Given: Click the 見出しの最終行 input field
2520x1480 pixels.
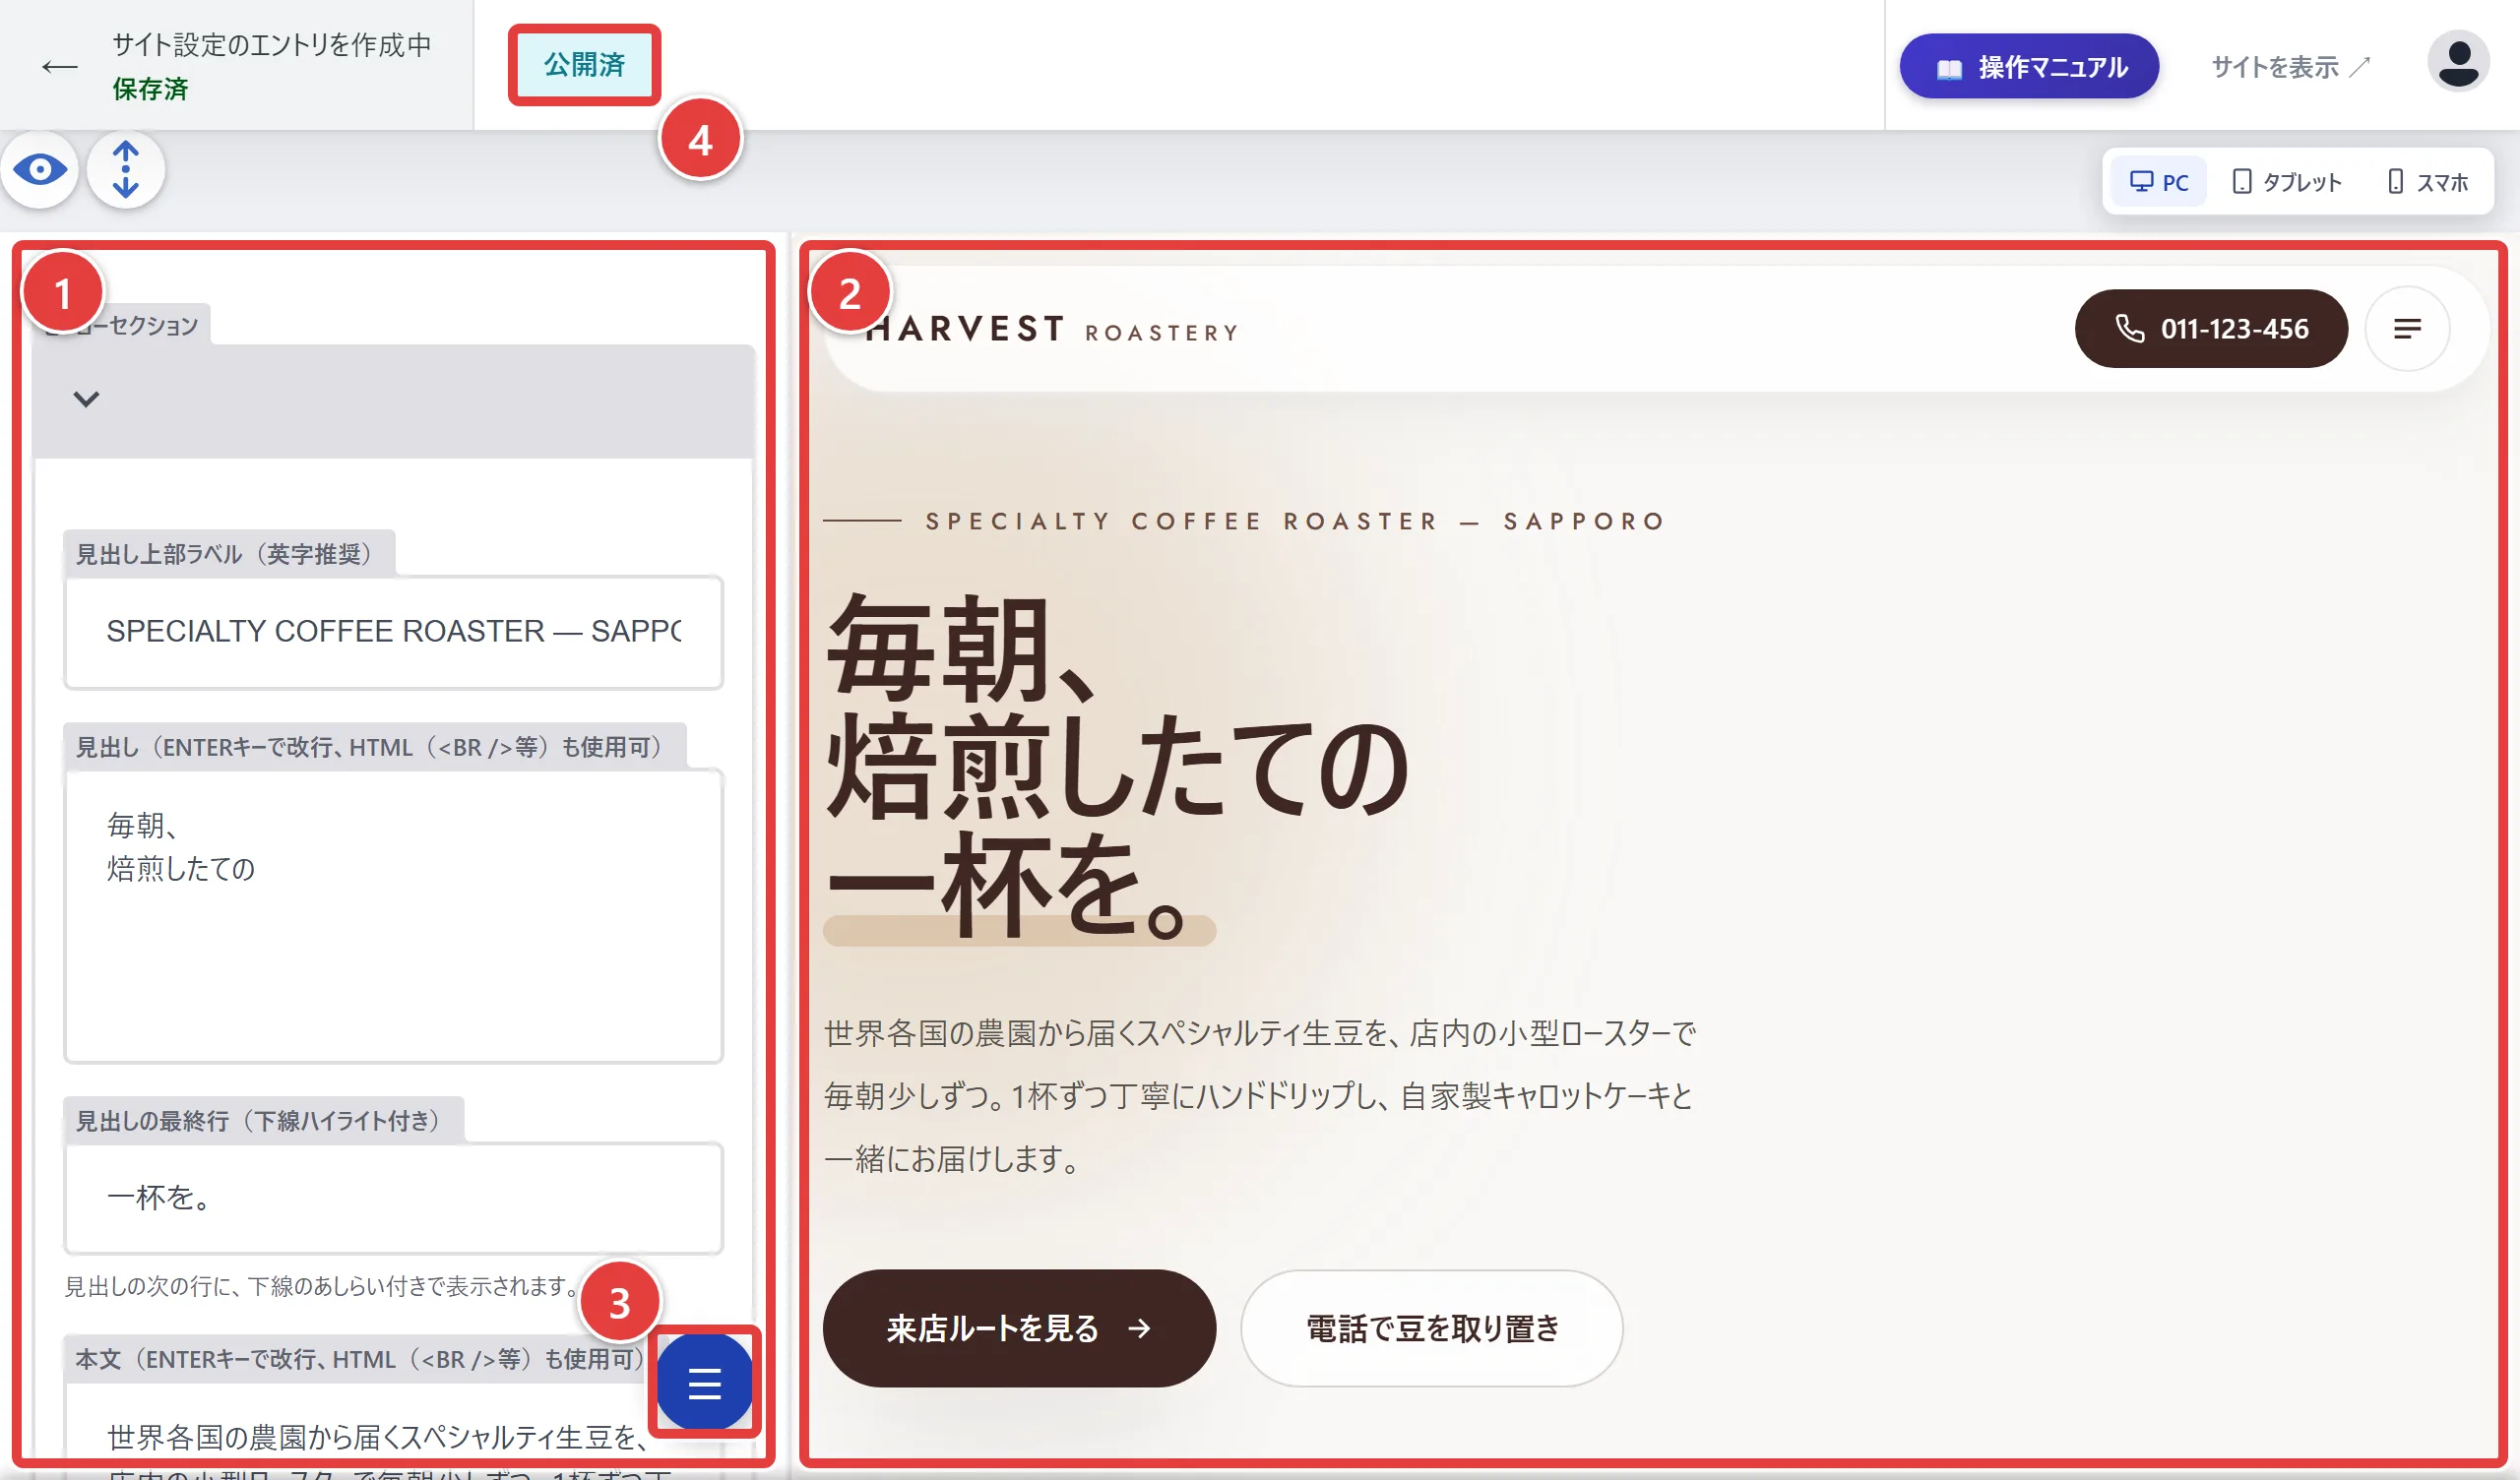Looking at the screenshot, I should click(x=393, y=1198).
